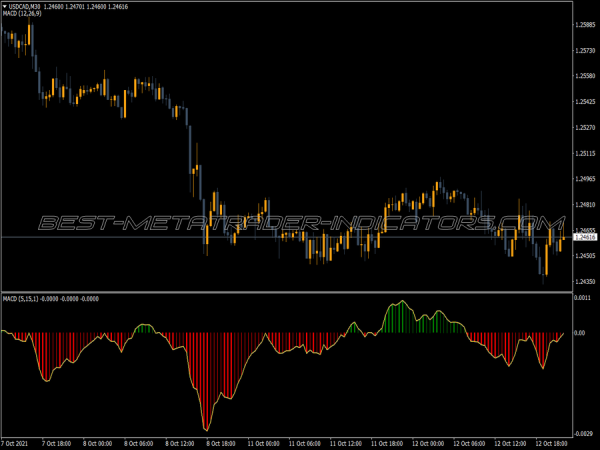Click price level 1.25270 on the scale
Viewport: 600px width, 450px height.
(x=585, y=127)
